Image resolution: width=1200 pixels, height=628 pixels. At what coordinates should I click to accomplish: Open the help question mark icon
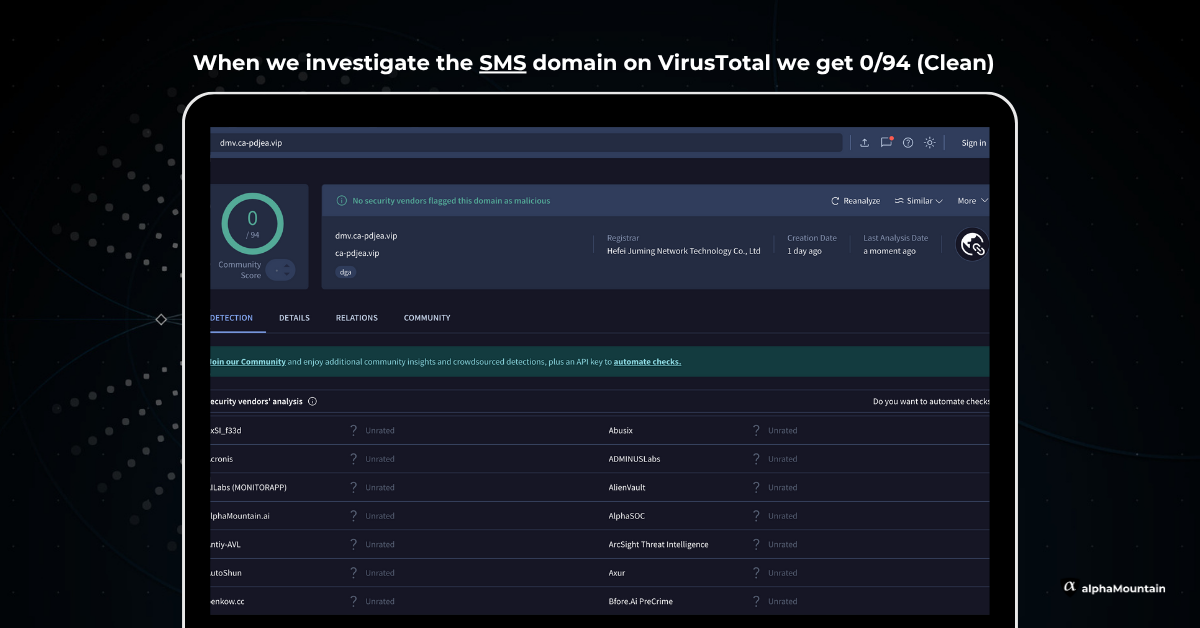[908, 143]
